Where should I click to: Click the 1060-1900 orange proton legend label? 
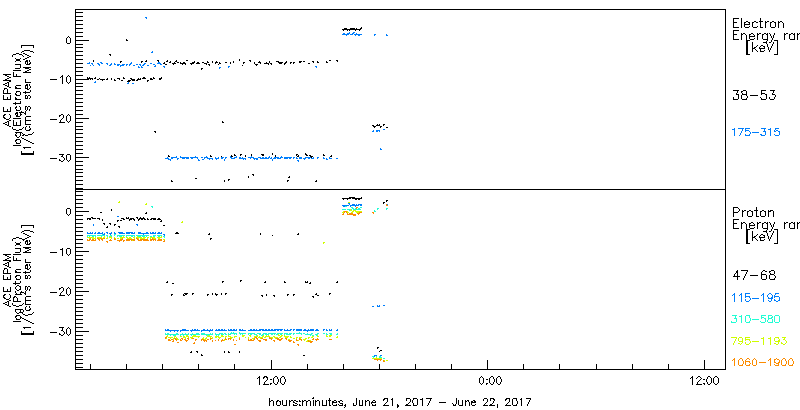(762, 363)
